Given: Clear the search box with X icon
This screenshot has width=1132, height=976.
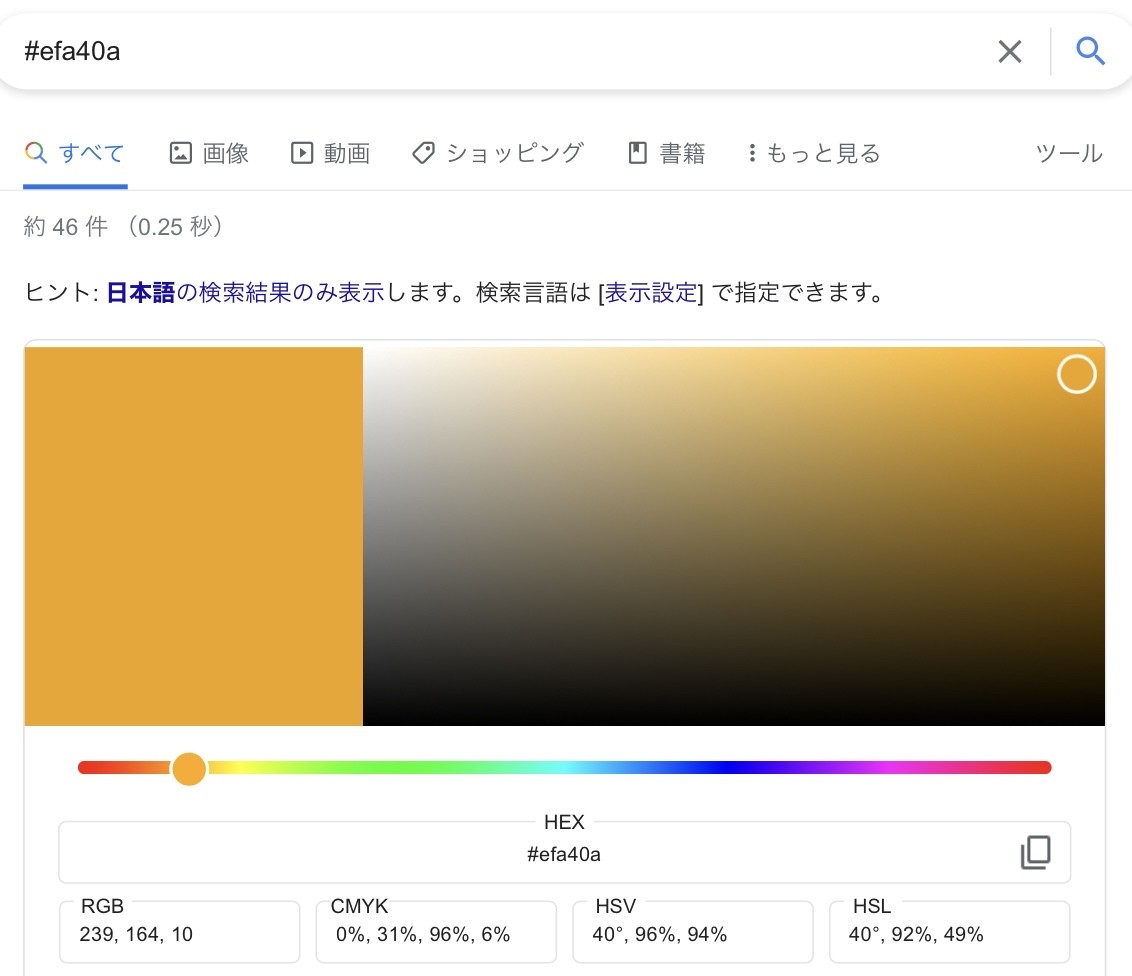Looking at the screenshot, I should pyautogui.click(x=1010, y=51).
